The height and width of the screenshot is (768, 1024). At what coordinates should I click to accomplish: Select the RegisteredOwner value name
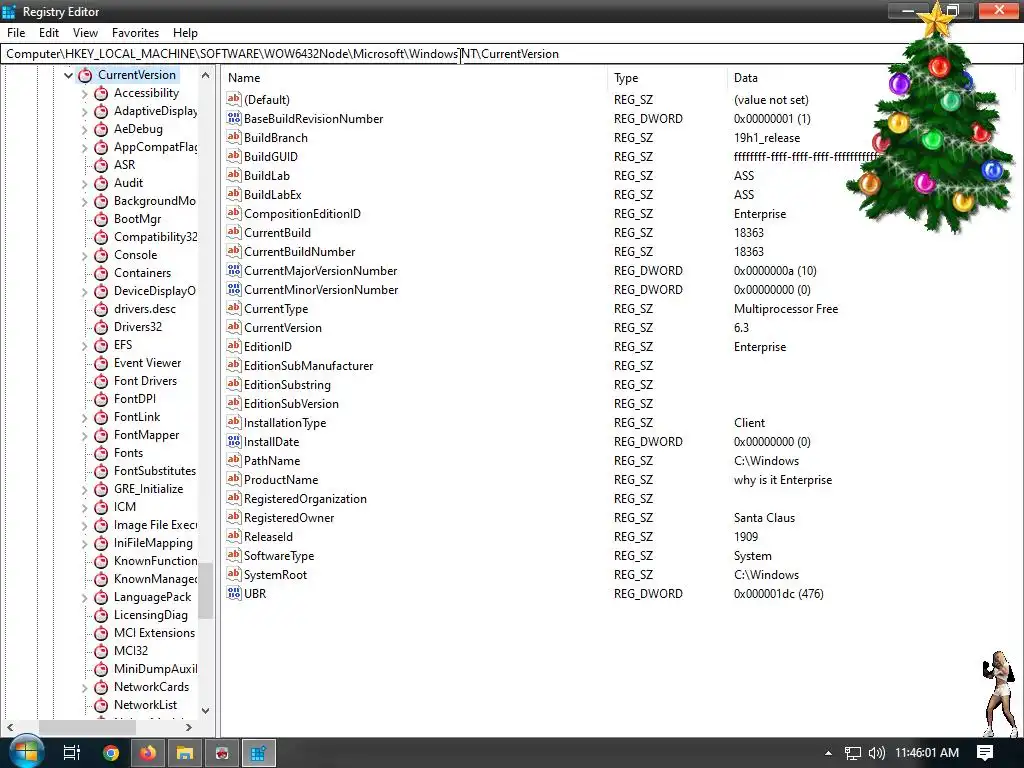(x=289, y=518)
